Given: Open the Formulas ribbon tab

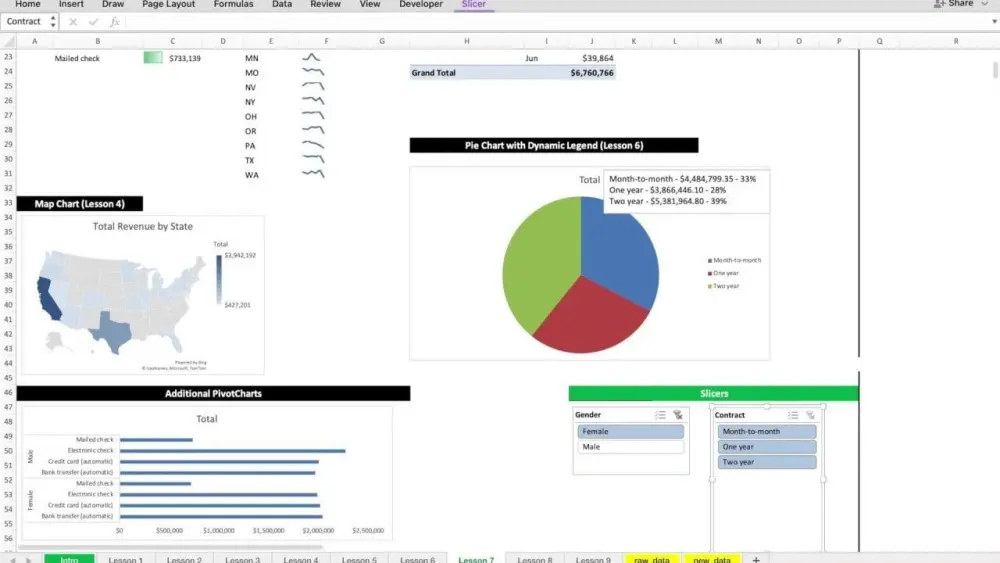Looking at the screenshot, I should (x=233, y=4).
